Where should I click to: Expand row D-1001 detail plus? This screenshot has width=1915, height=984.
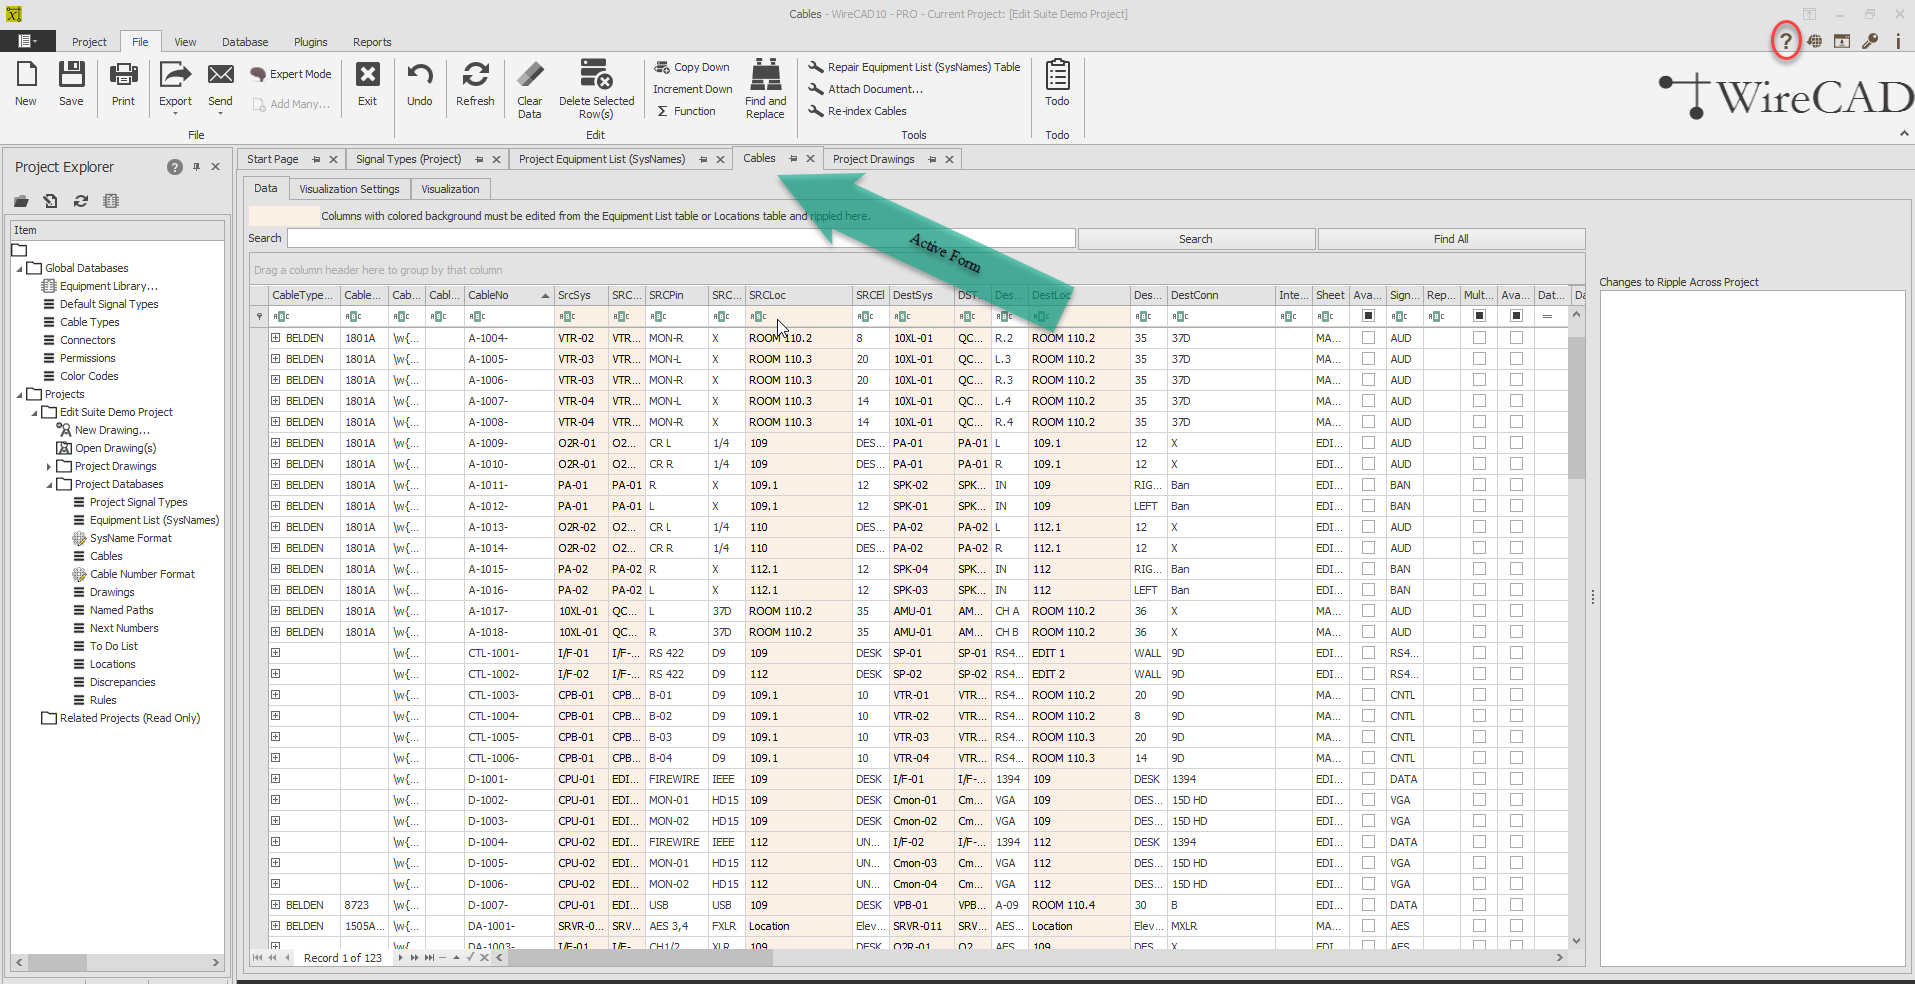coord(275,779)
